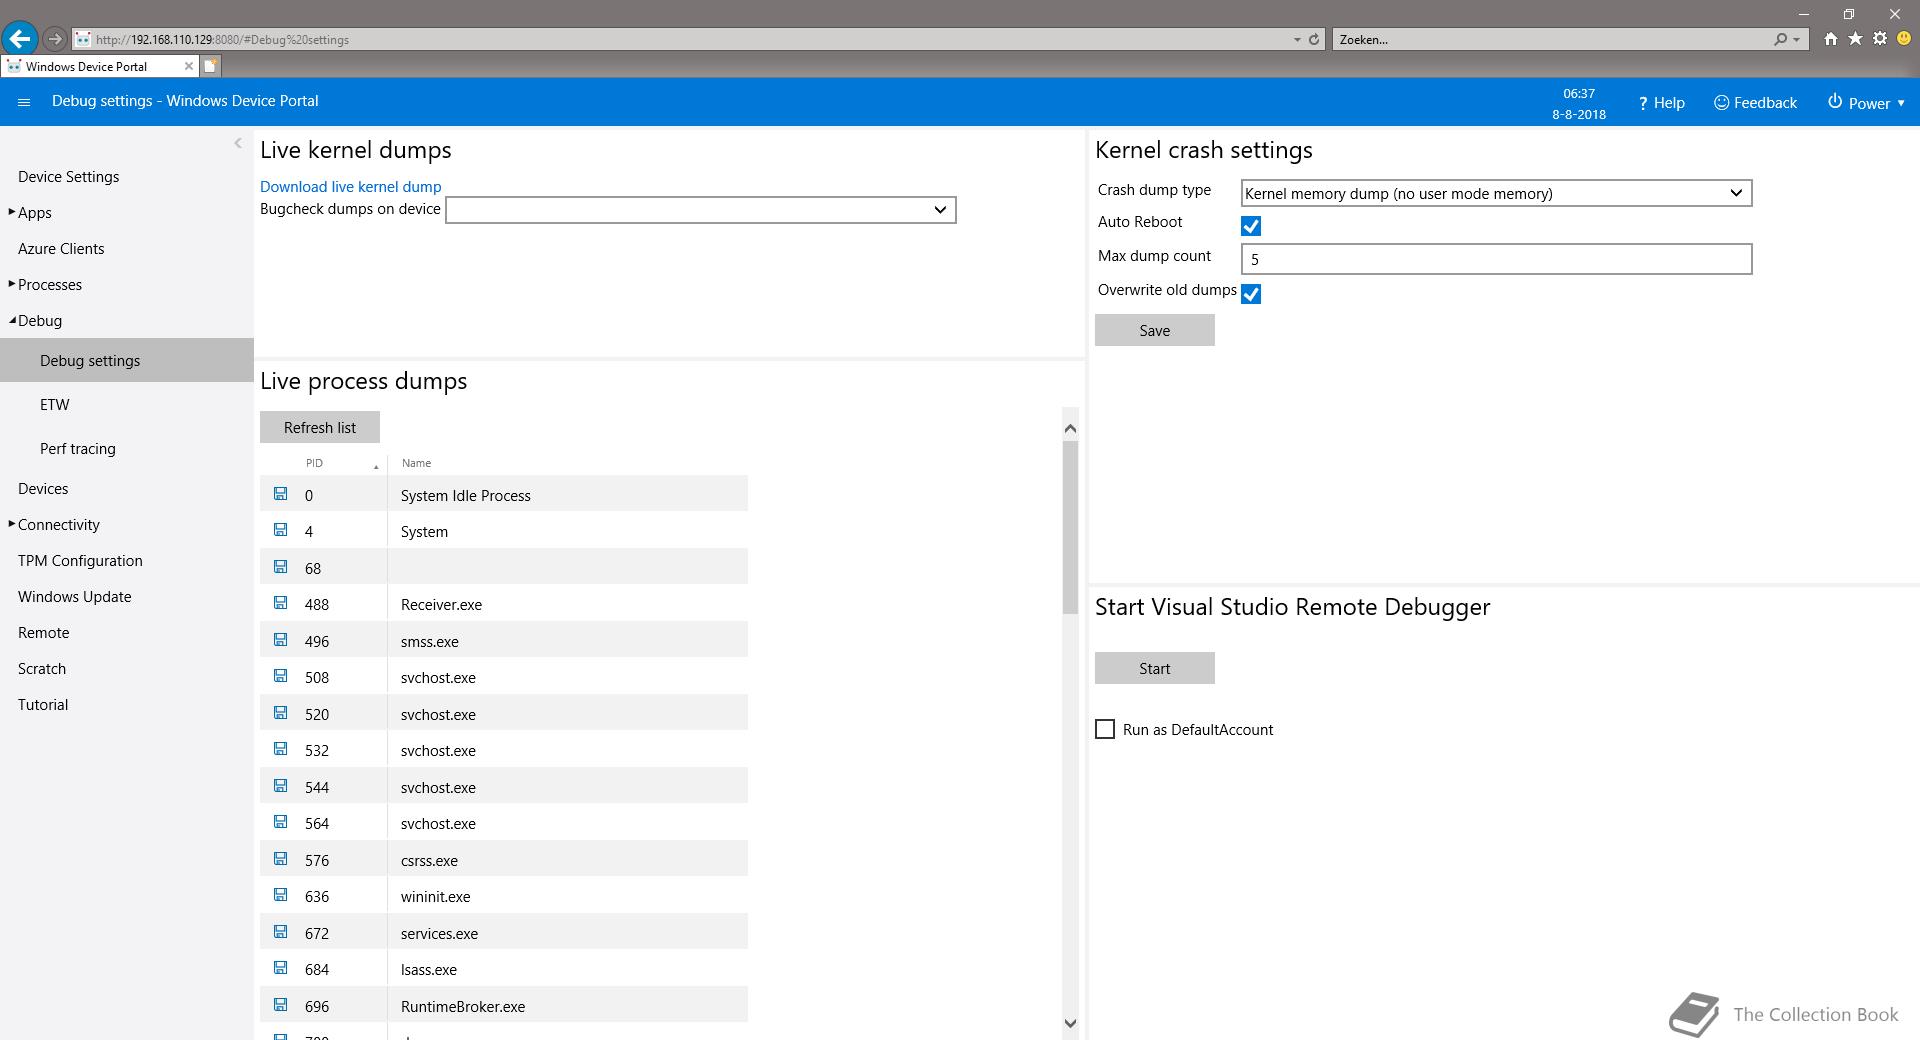Save dump of svchost.exe PID 564

pos(280,822)
